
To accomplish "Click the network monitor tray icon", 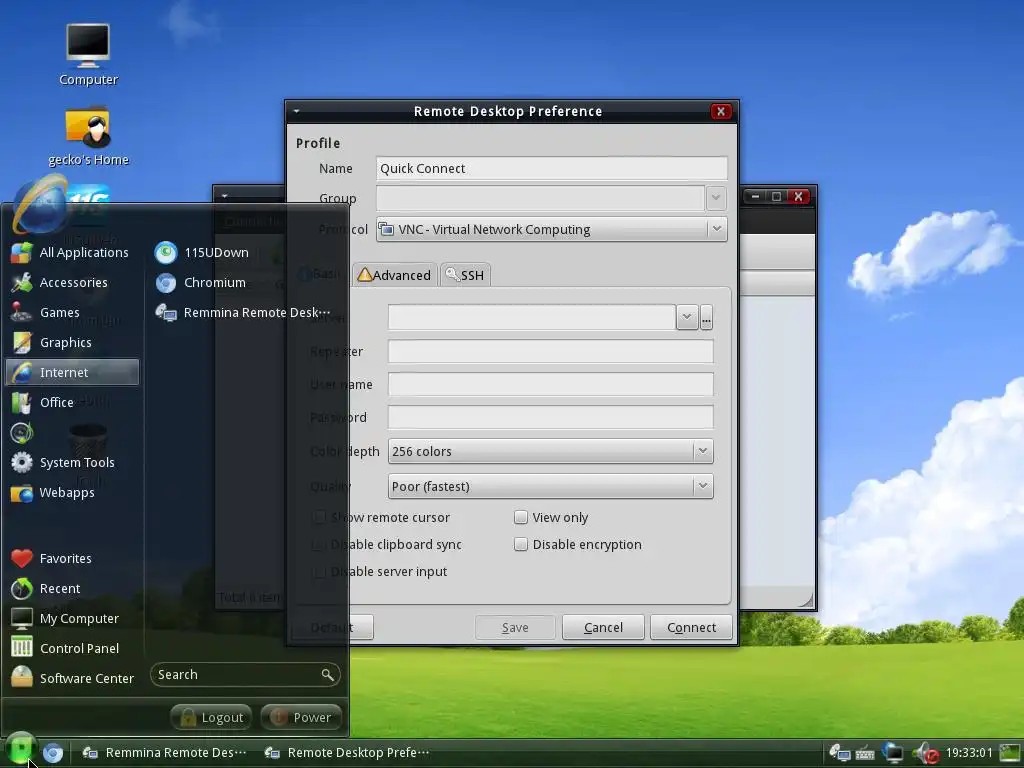I will tap(892, 753).
